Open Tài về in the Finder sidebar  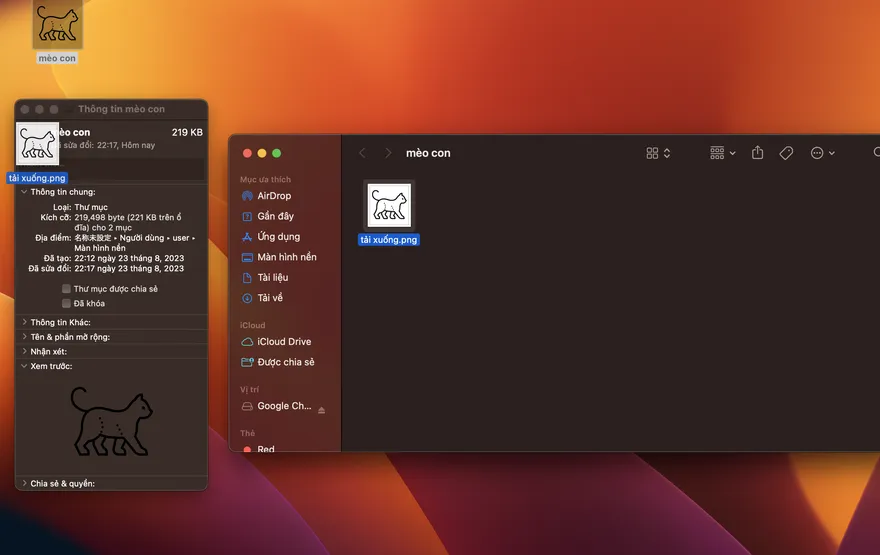[x=269, y=298]
